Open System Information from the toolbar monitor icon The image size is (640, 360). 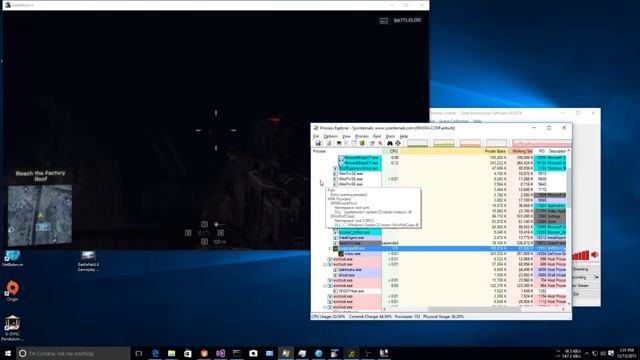339,143
